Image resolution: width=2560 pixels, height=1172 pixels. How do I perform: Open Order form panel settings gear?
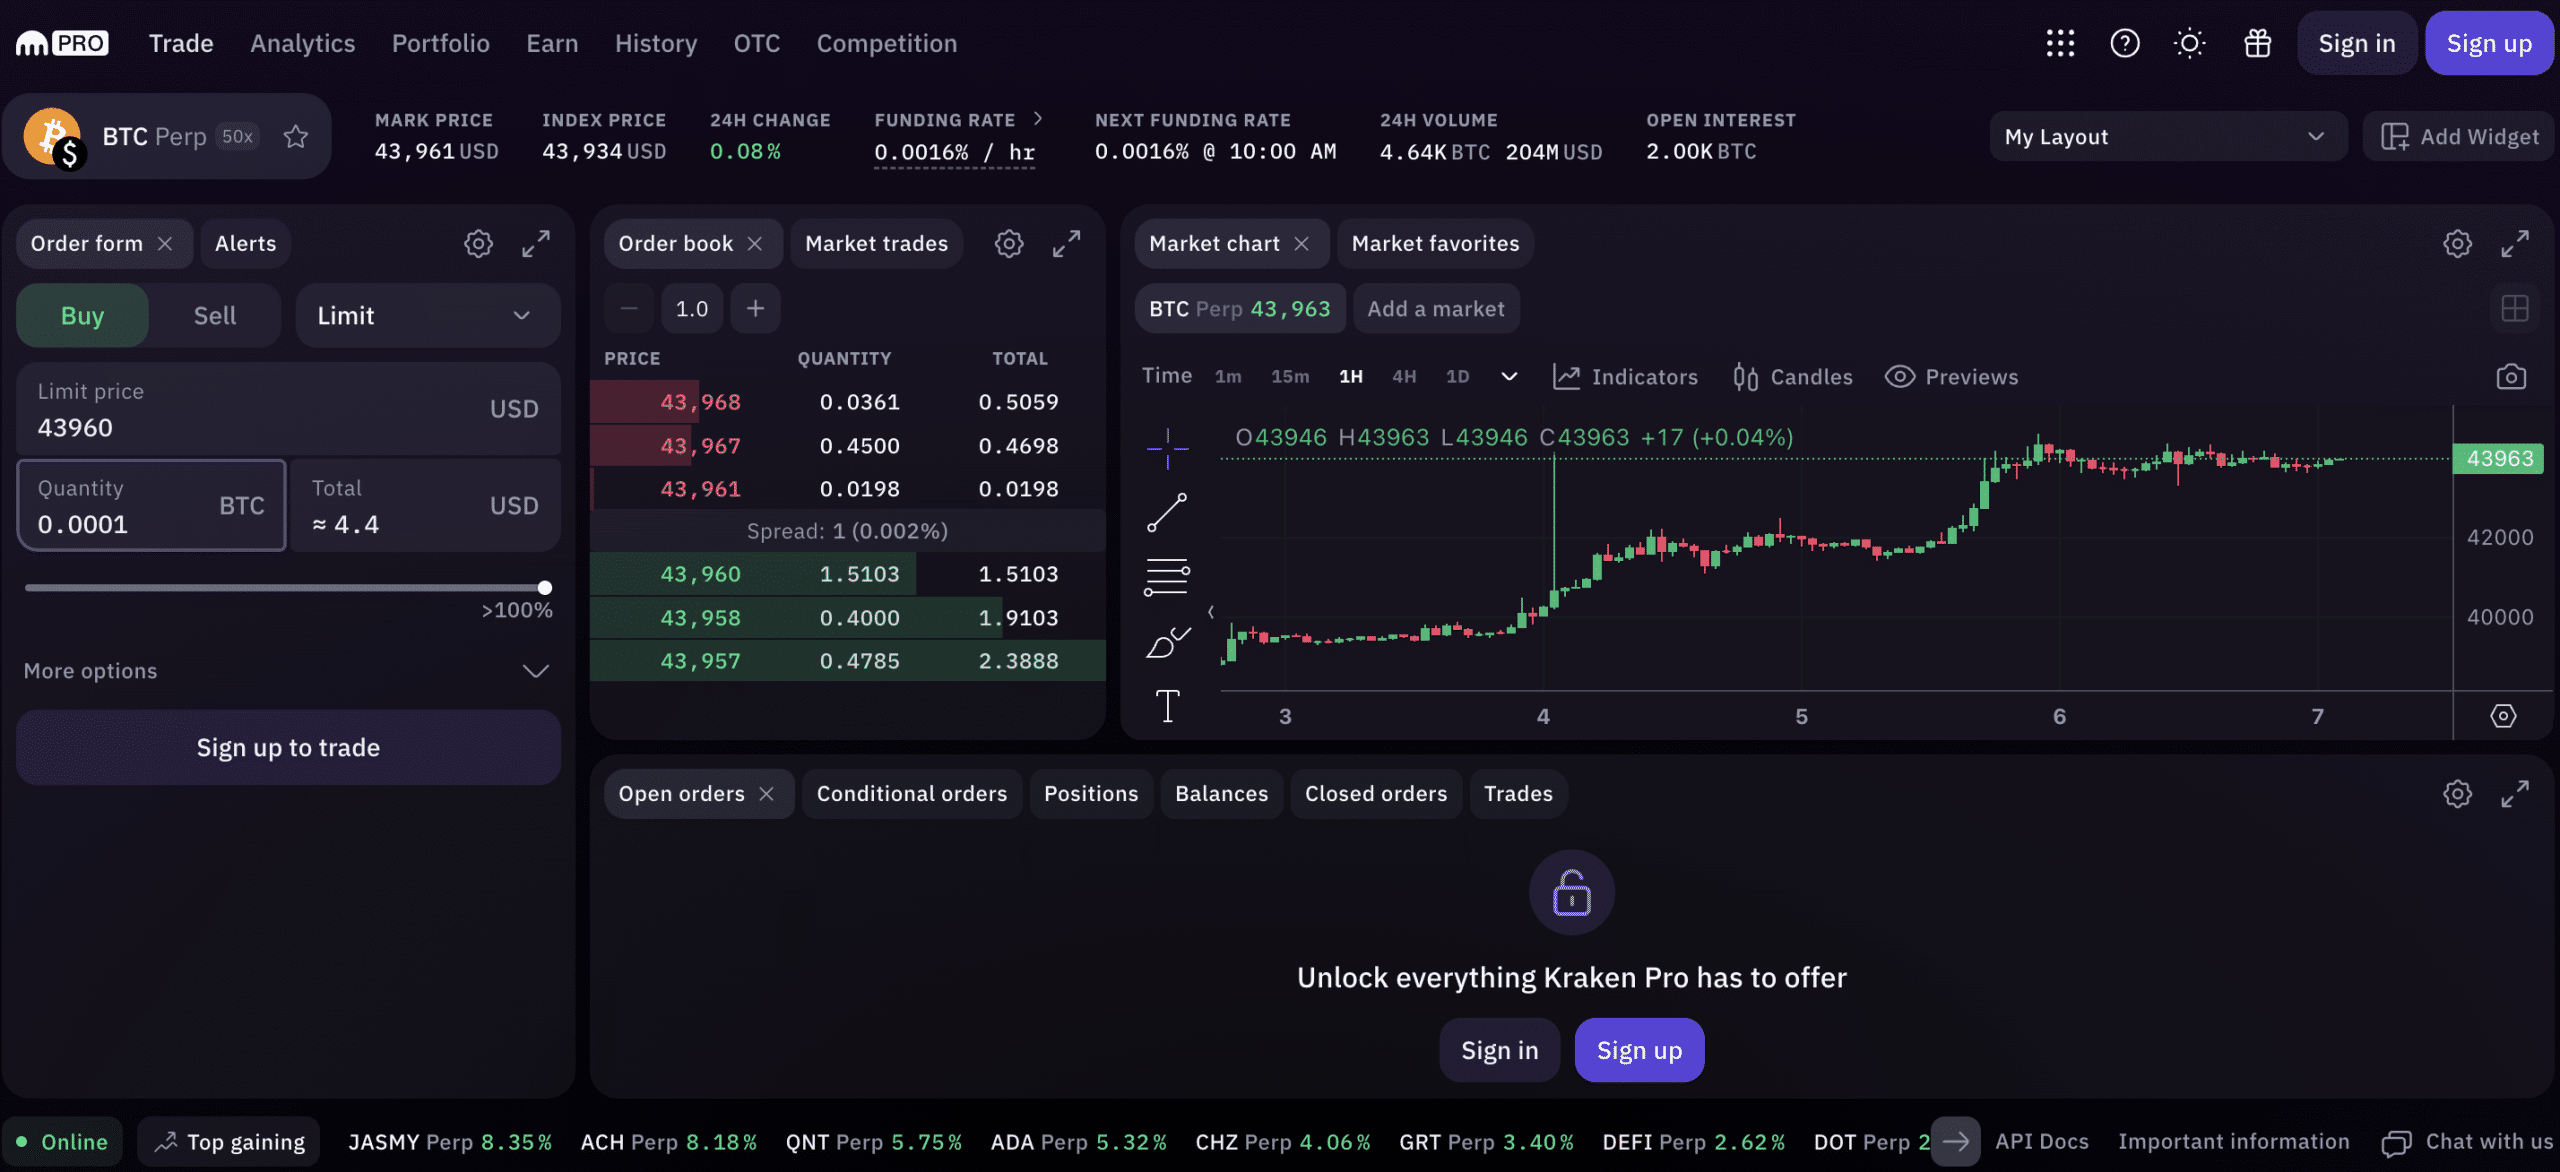pyautogui.click(x=478, y=243)
